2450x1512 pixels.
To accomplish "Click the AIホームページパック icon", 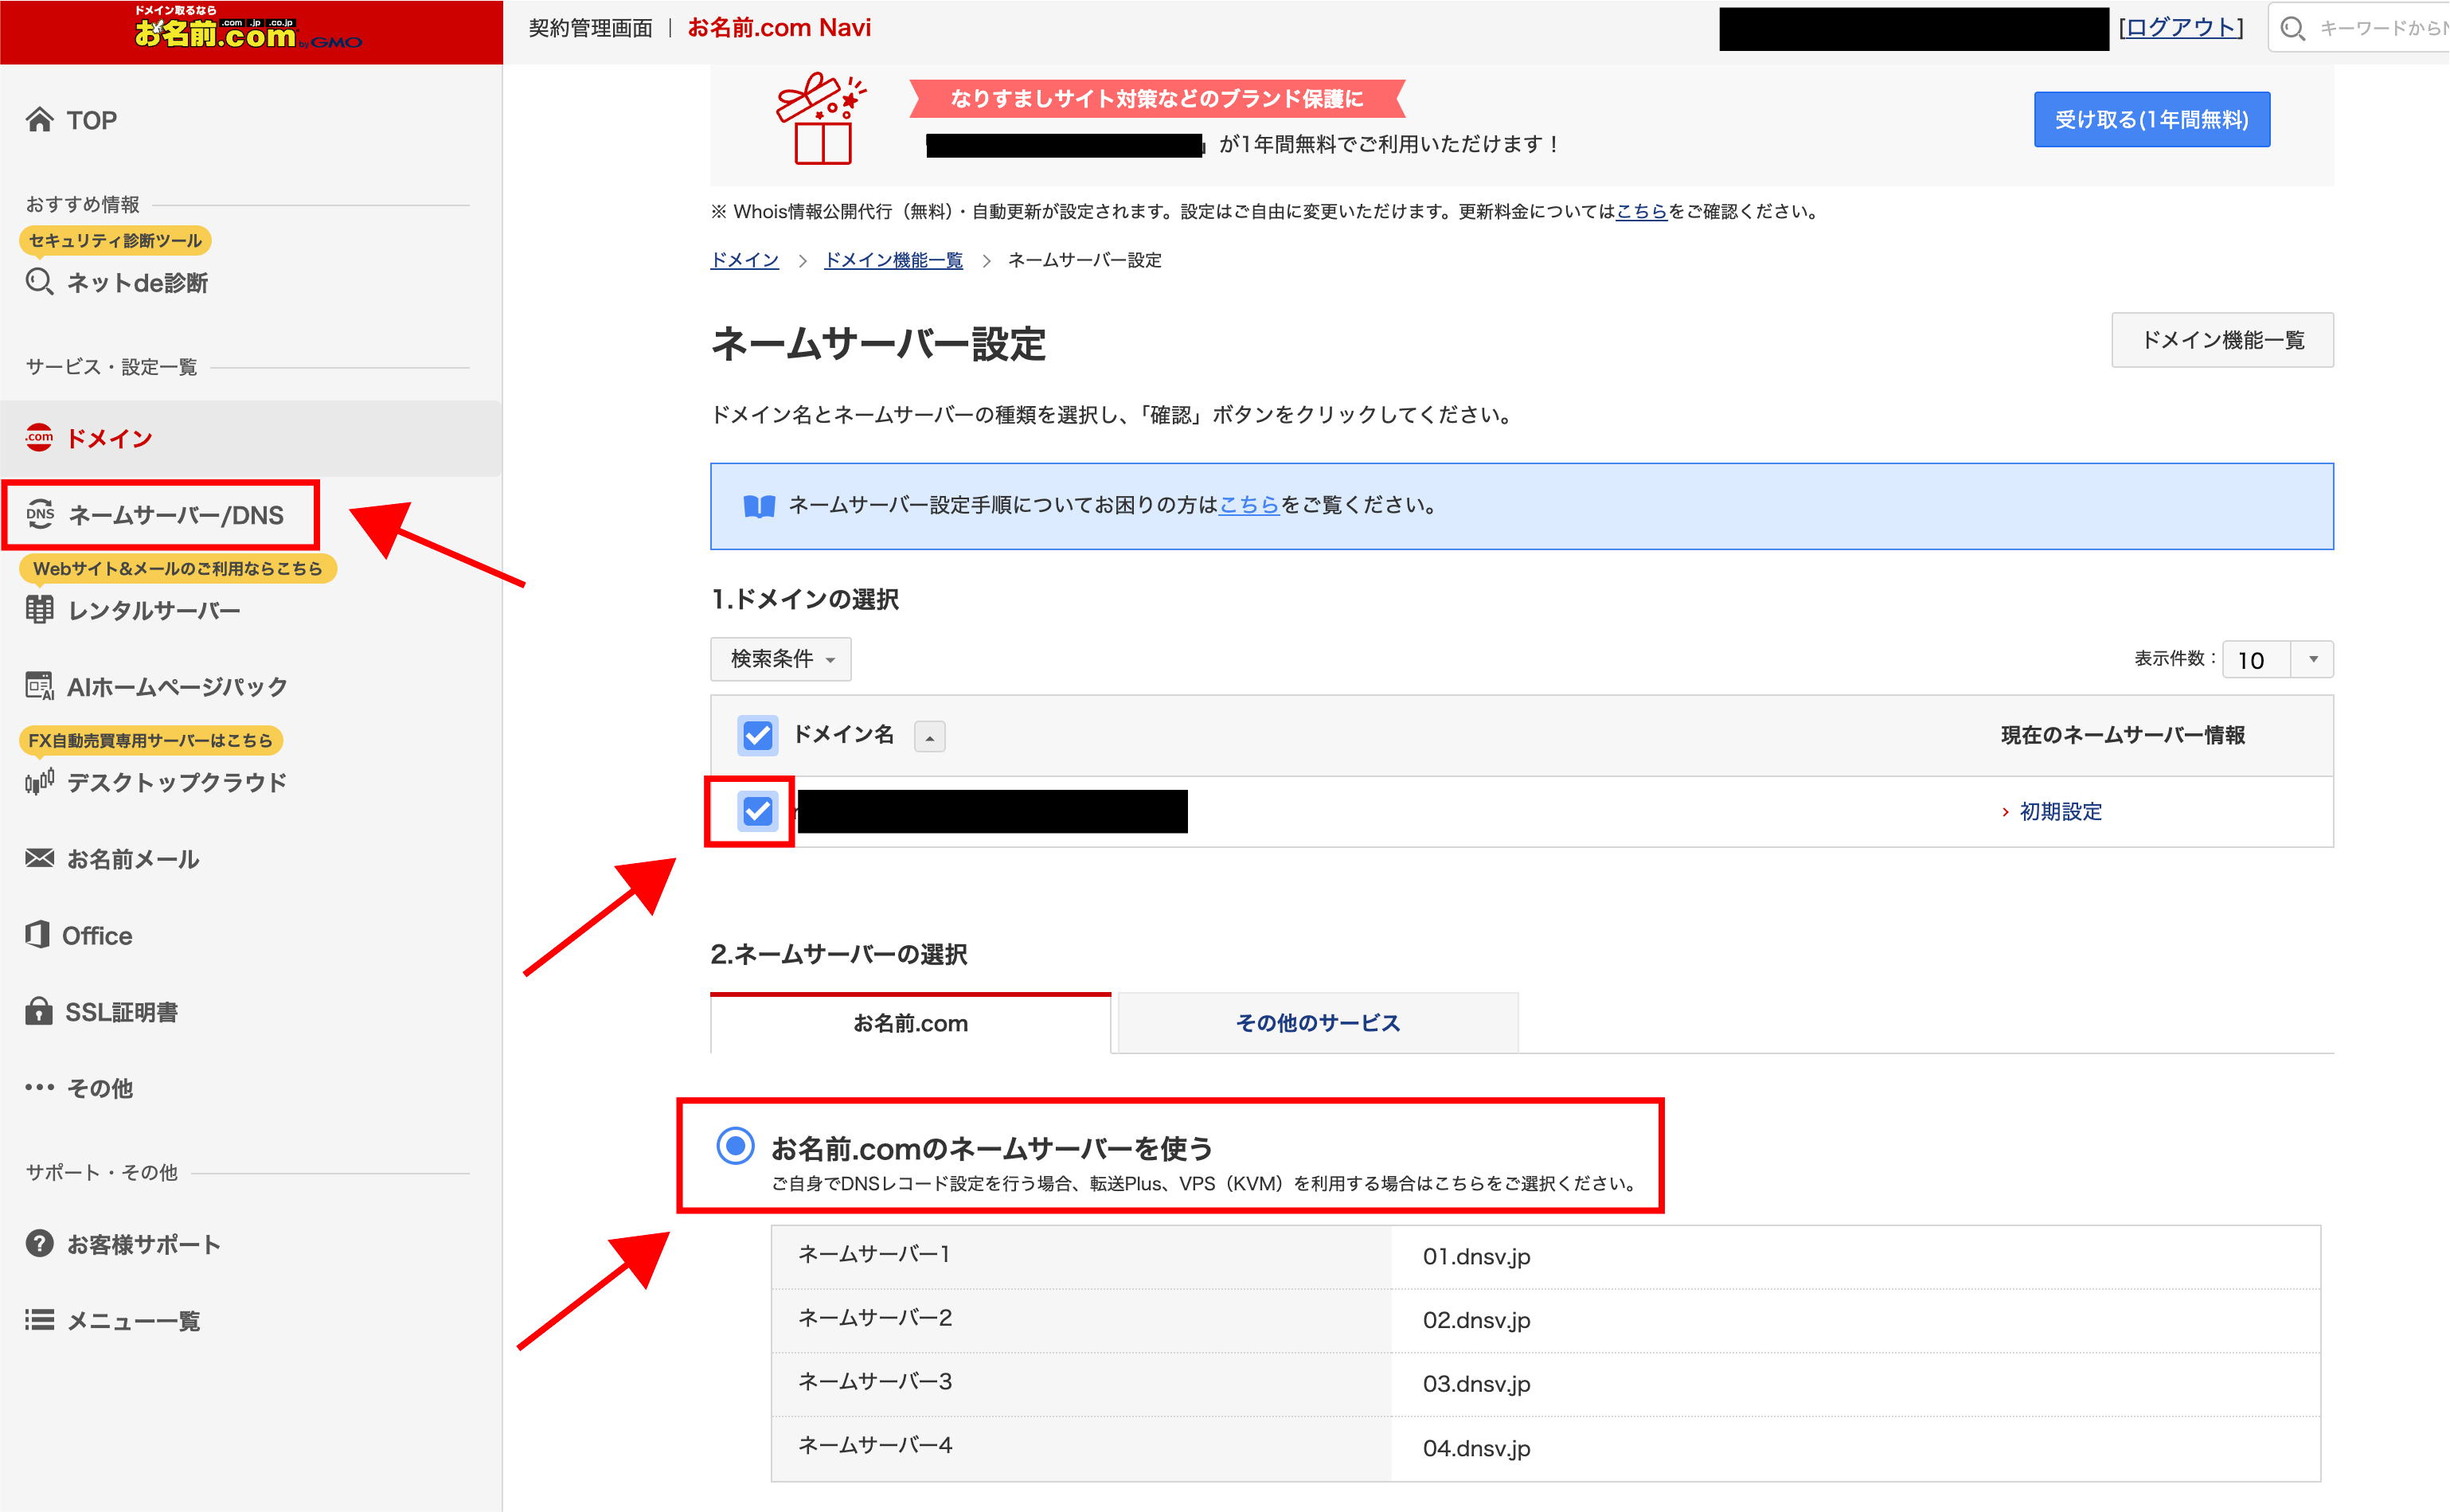I will pyautogui.click(x=39, y=686).
